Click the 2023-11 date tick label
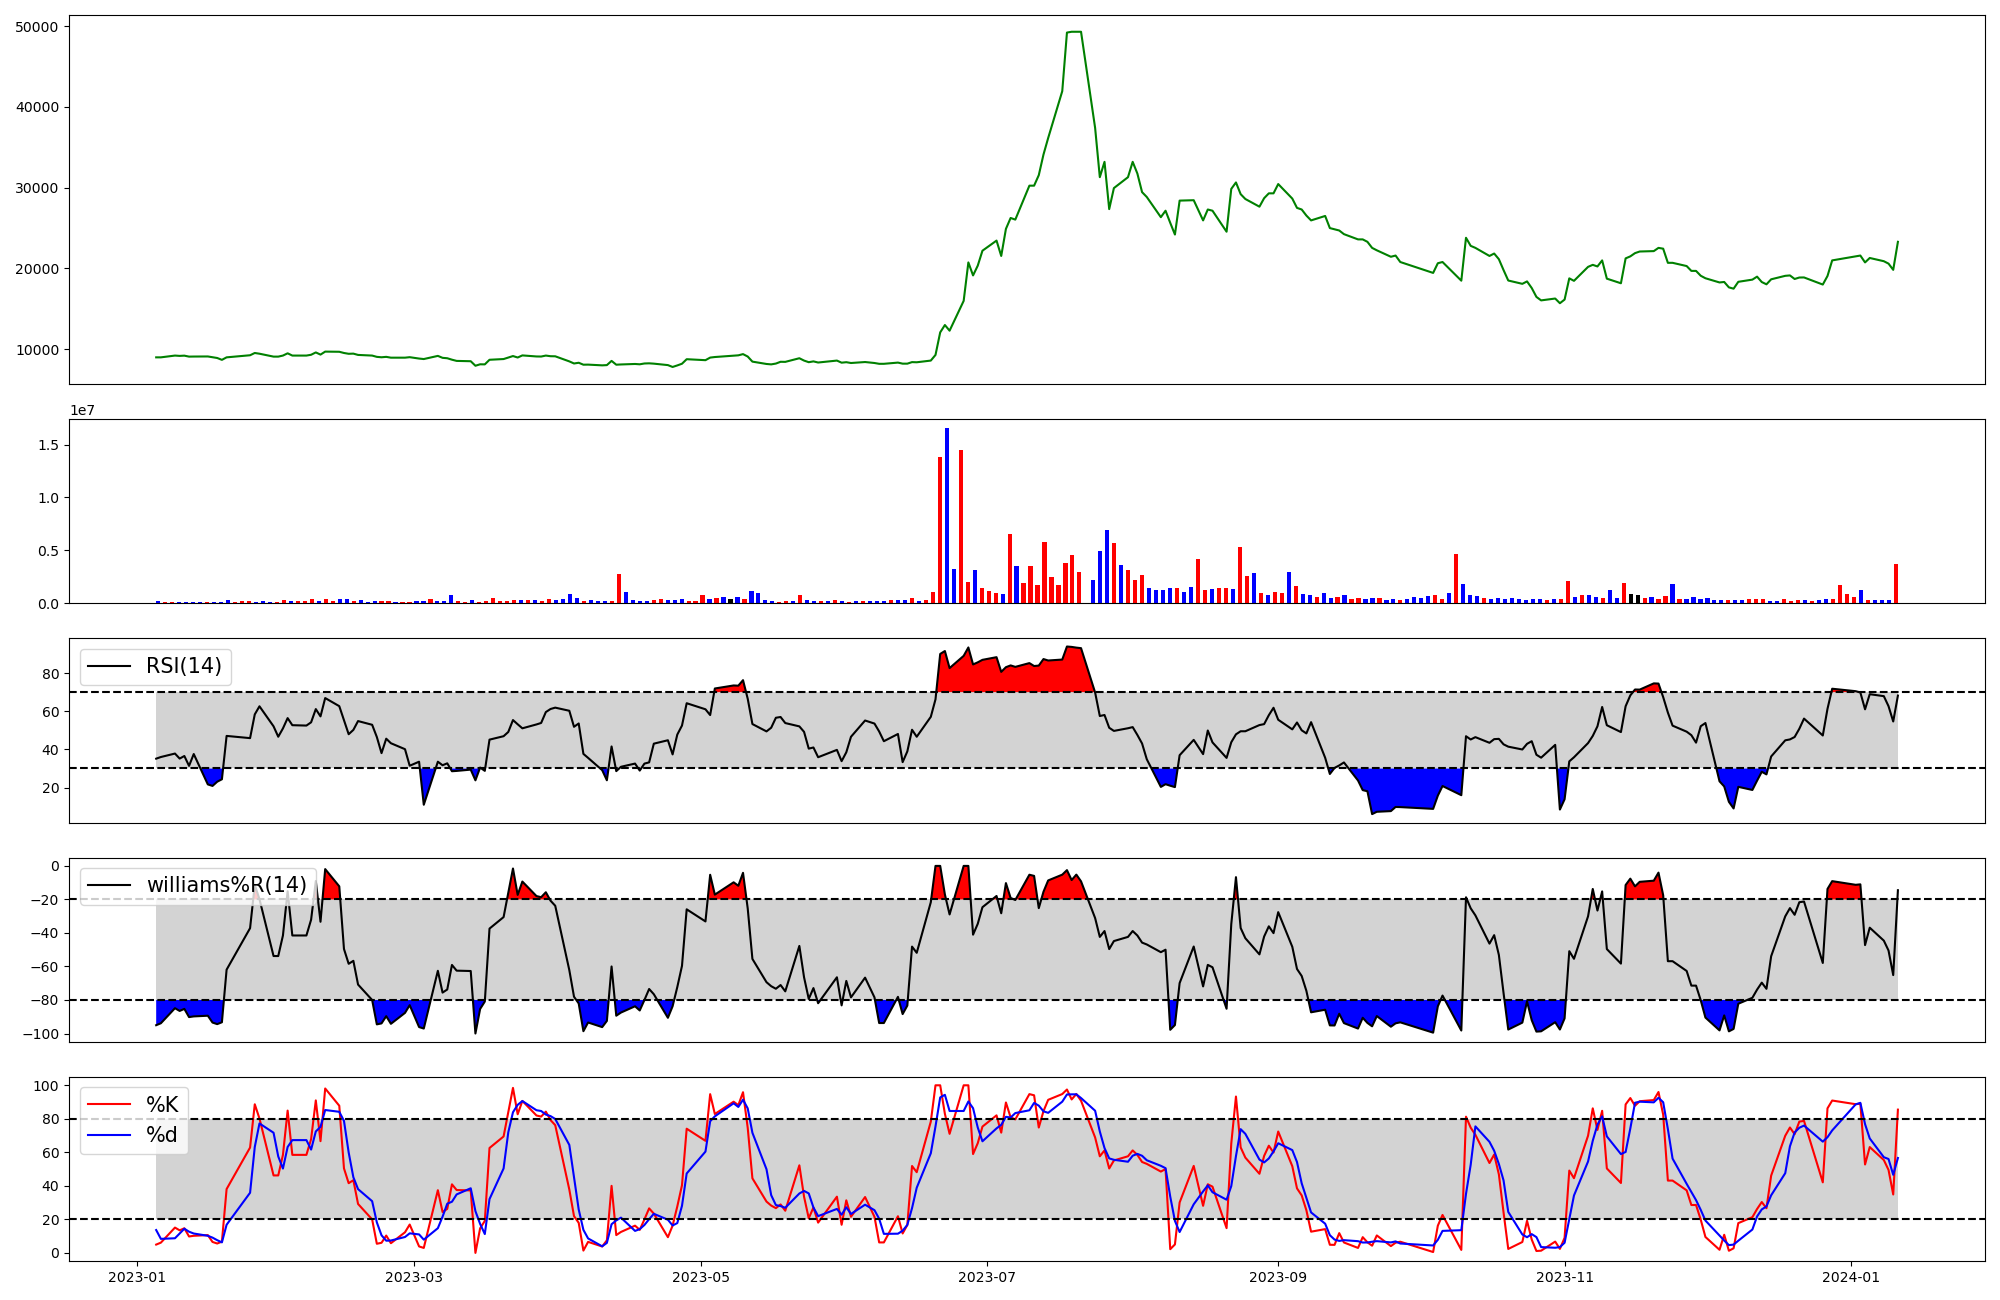This screenshot has width=2000, height=1300. coord(1564,1277)
